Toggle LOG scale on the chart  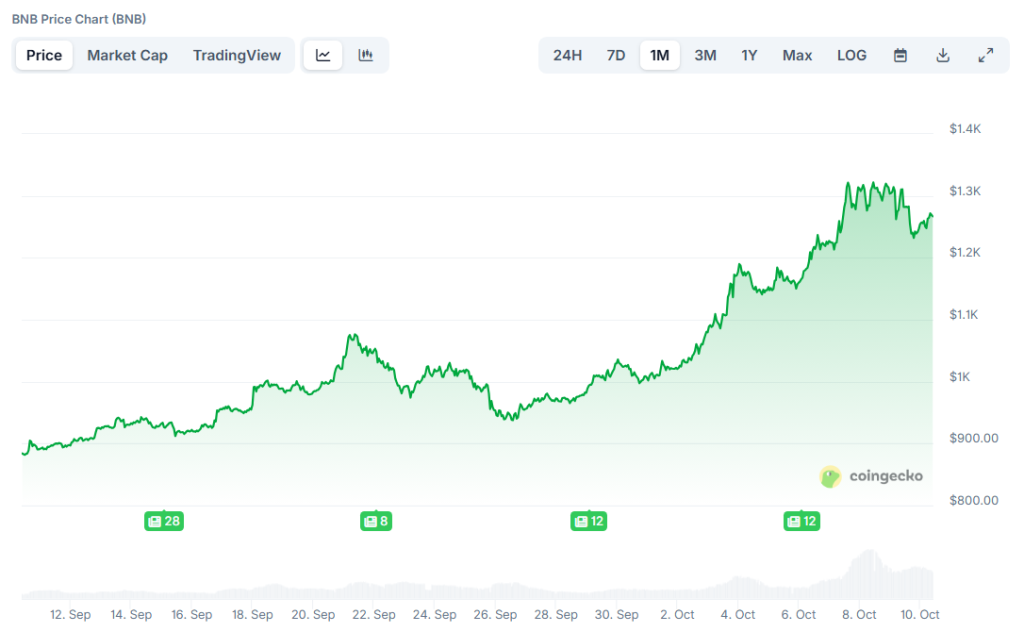(852, 55)
